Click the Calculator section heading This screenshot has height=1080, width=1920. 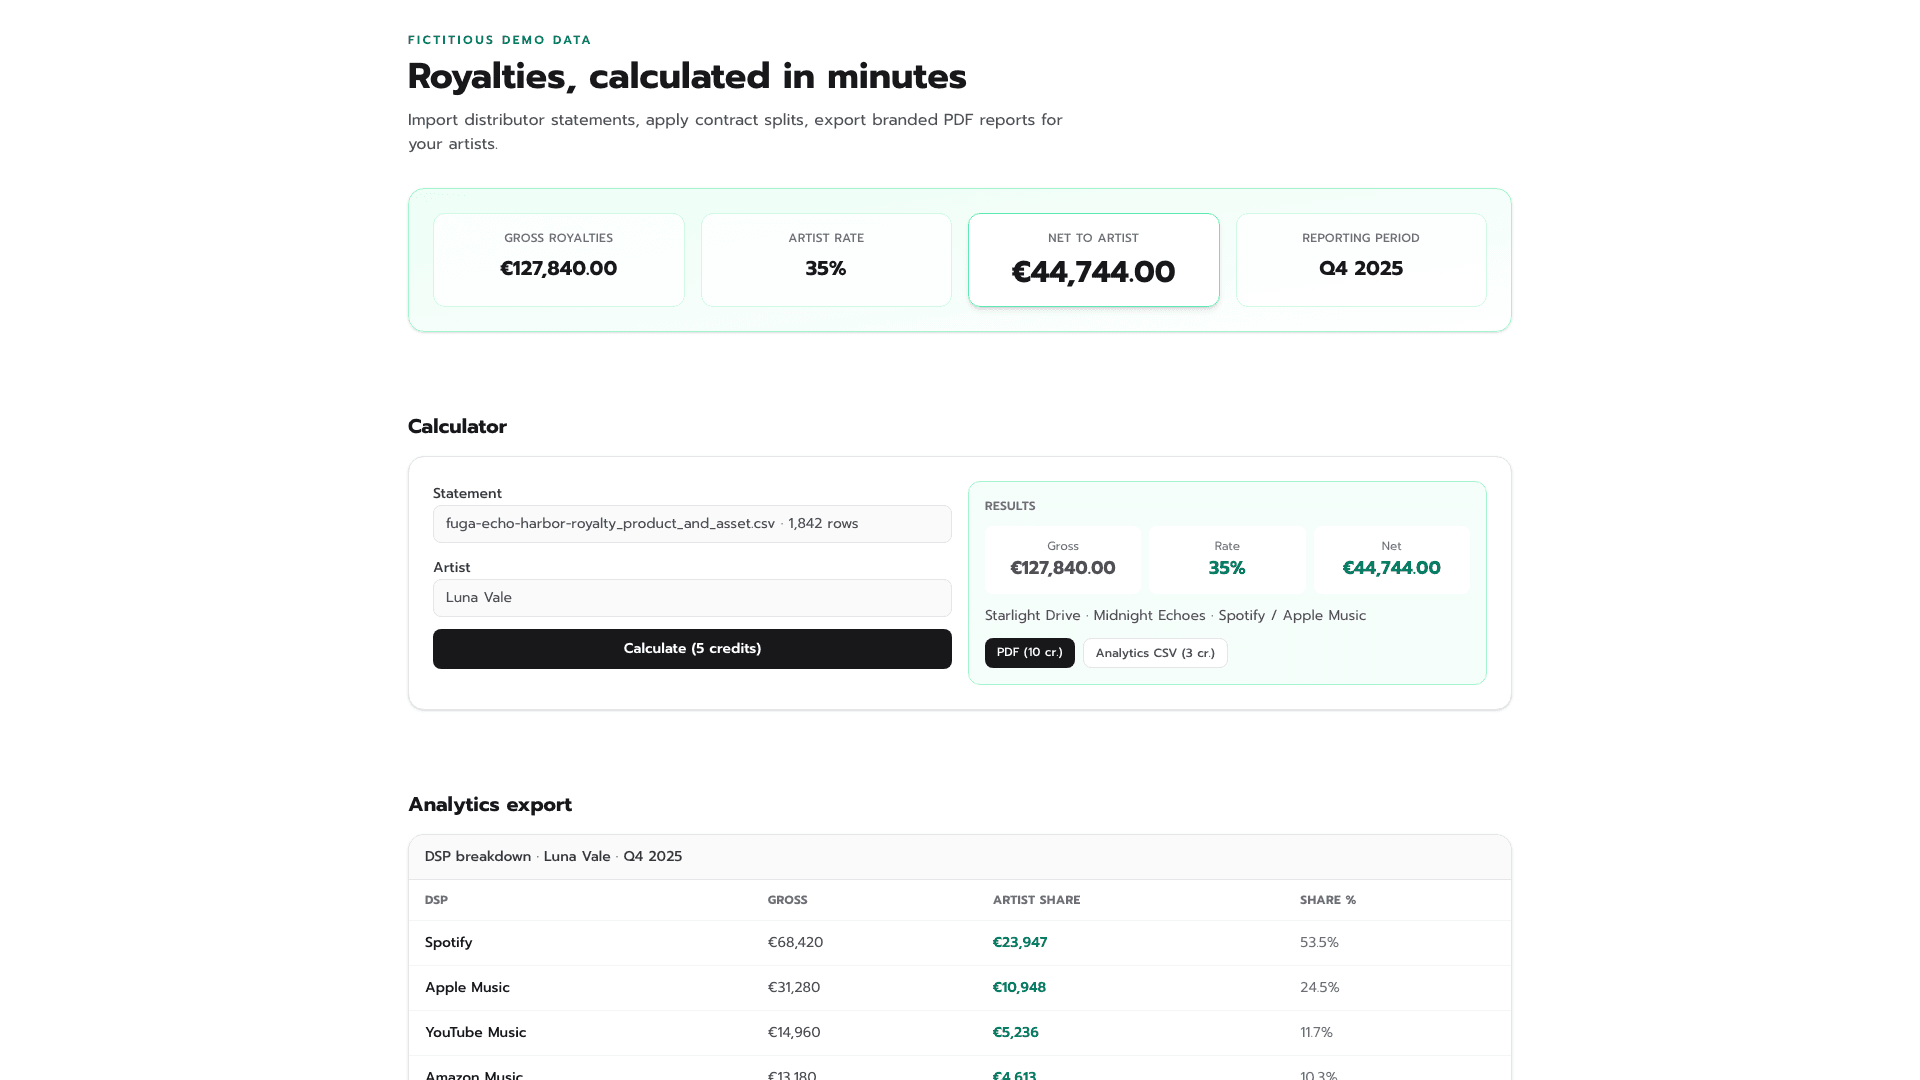(x=457, y=427)
